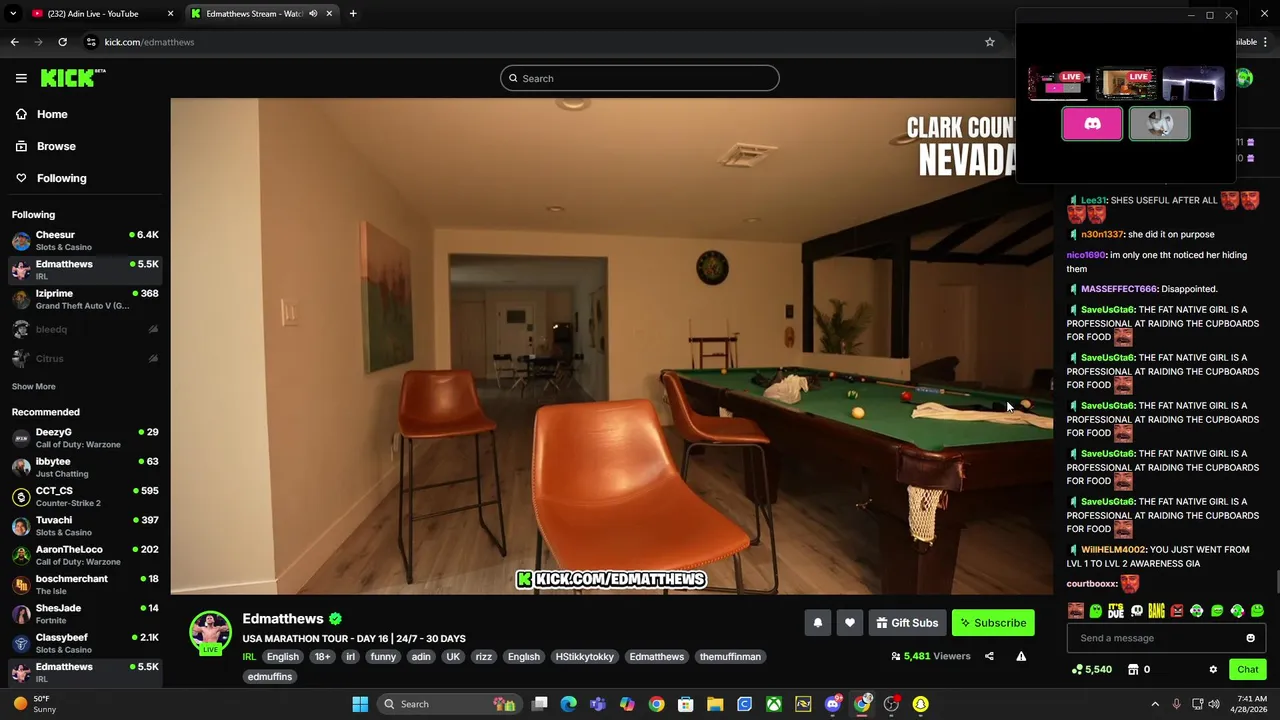Open a new browser tab
This screenshot has height=720, width=1280.
(x=353, y=14)
